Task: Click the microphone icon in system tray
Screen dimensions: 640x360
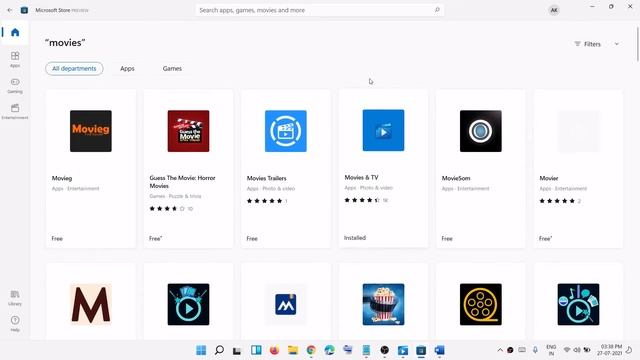Action: tap(535, 350)
